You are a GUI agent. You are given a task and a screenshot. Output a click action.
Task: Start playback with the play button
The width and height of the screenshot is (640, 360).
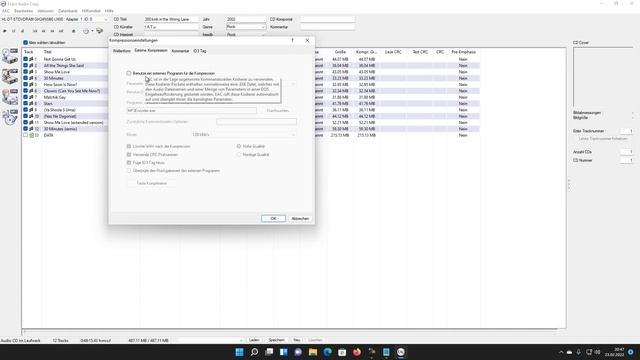point(5,31)
